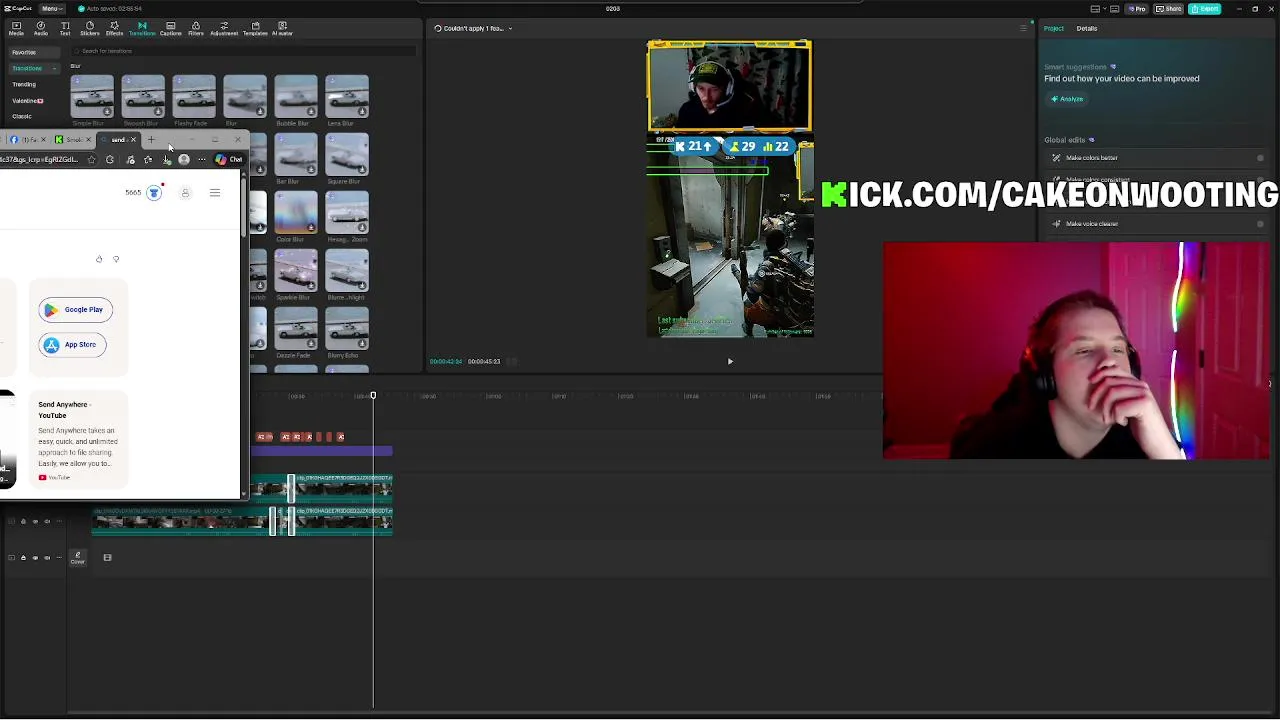Open the Stickers panel
Image resolution: width=1280 pixels, height=720 pixels.
point(90,28)
